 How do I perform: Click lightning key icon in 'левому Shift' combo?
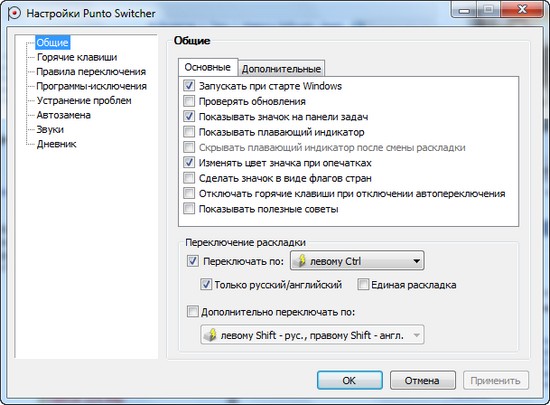coord(210,335)
